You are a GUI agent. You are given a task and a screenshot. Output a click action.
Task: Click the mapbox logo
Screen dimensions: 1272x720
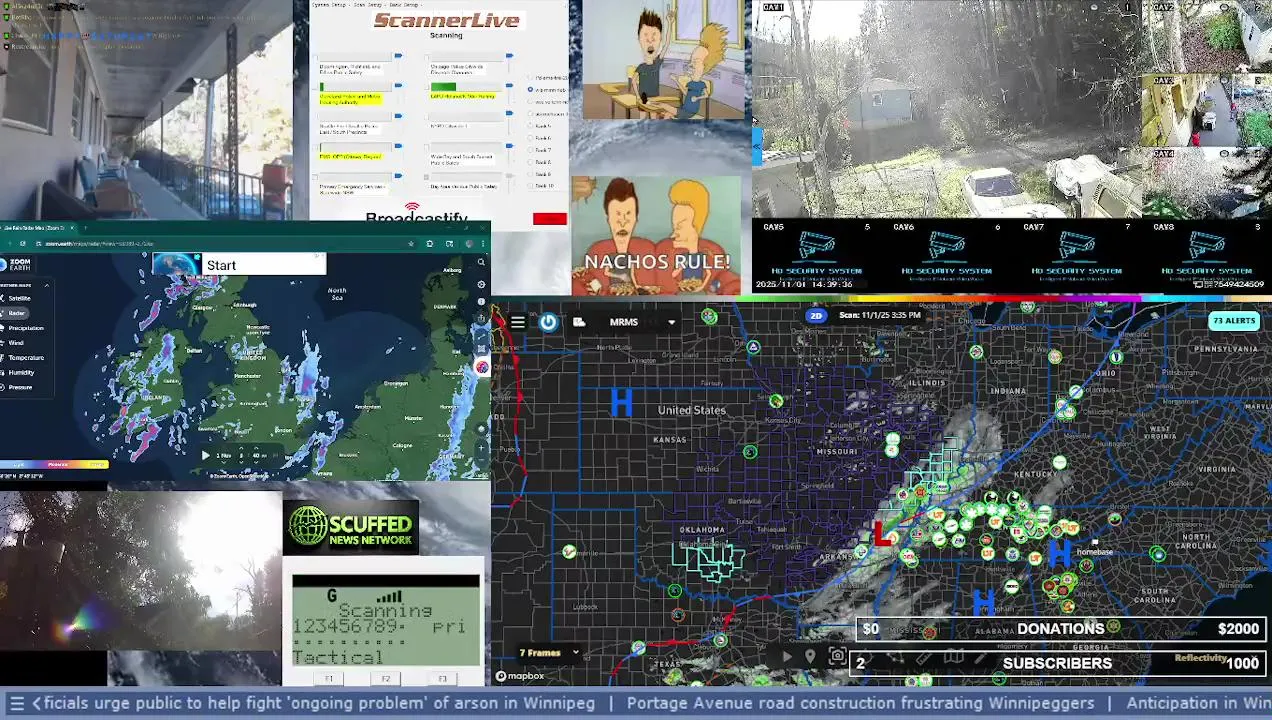tap(520, 676)
